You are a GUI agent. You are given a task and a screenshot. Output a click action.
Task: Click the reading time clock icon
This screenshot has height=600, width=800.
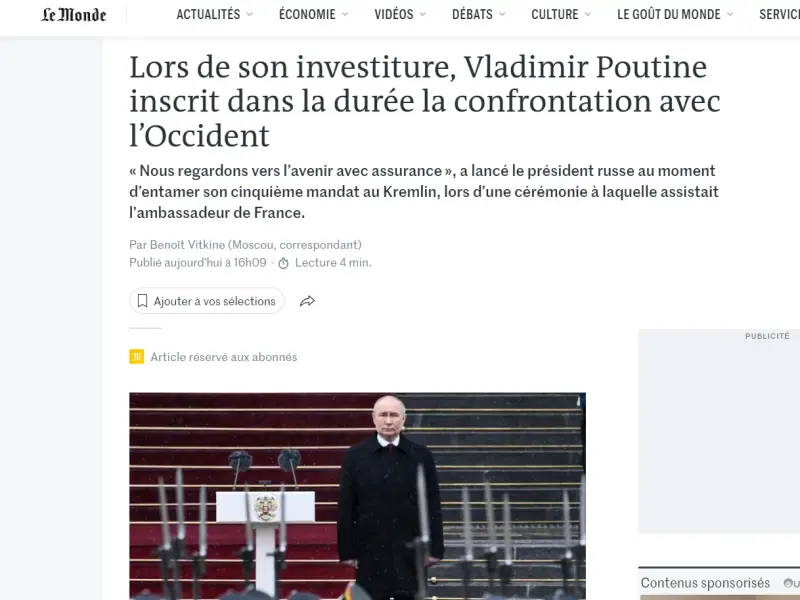click(283, 263)
